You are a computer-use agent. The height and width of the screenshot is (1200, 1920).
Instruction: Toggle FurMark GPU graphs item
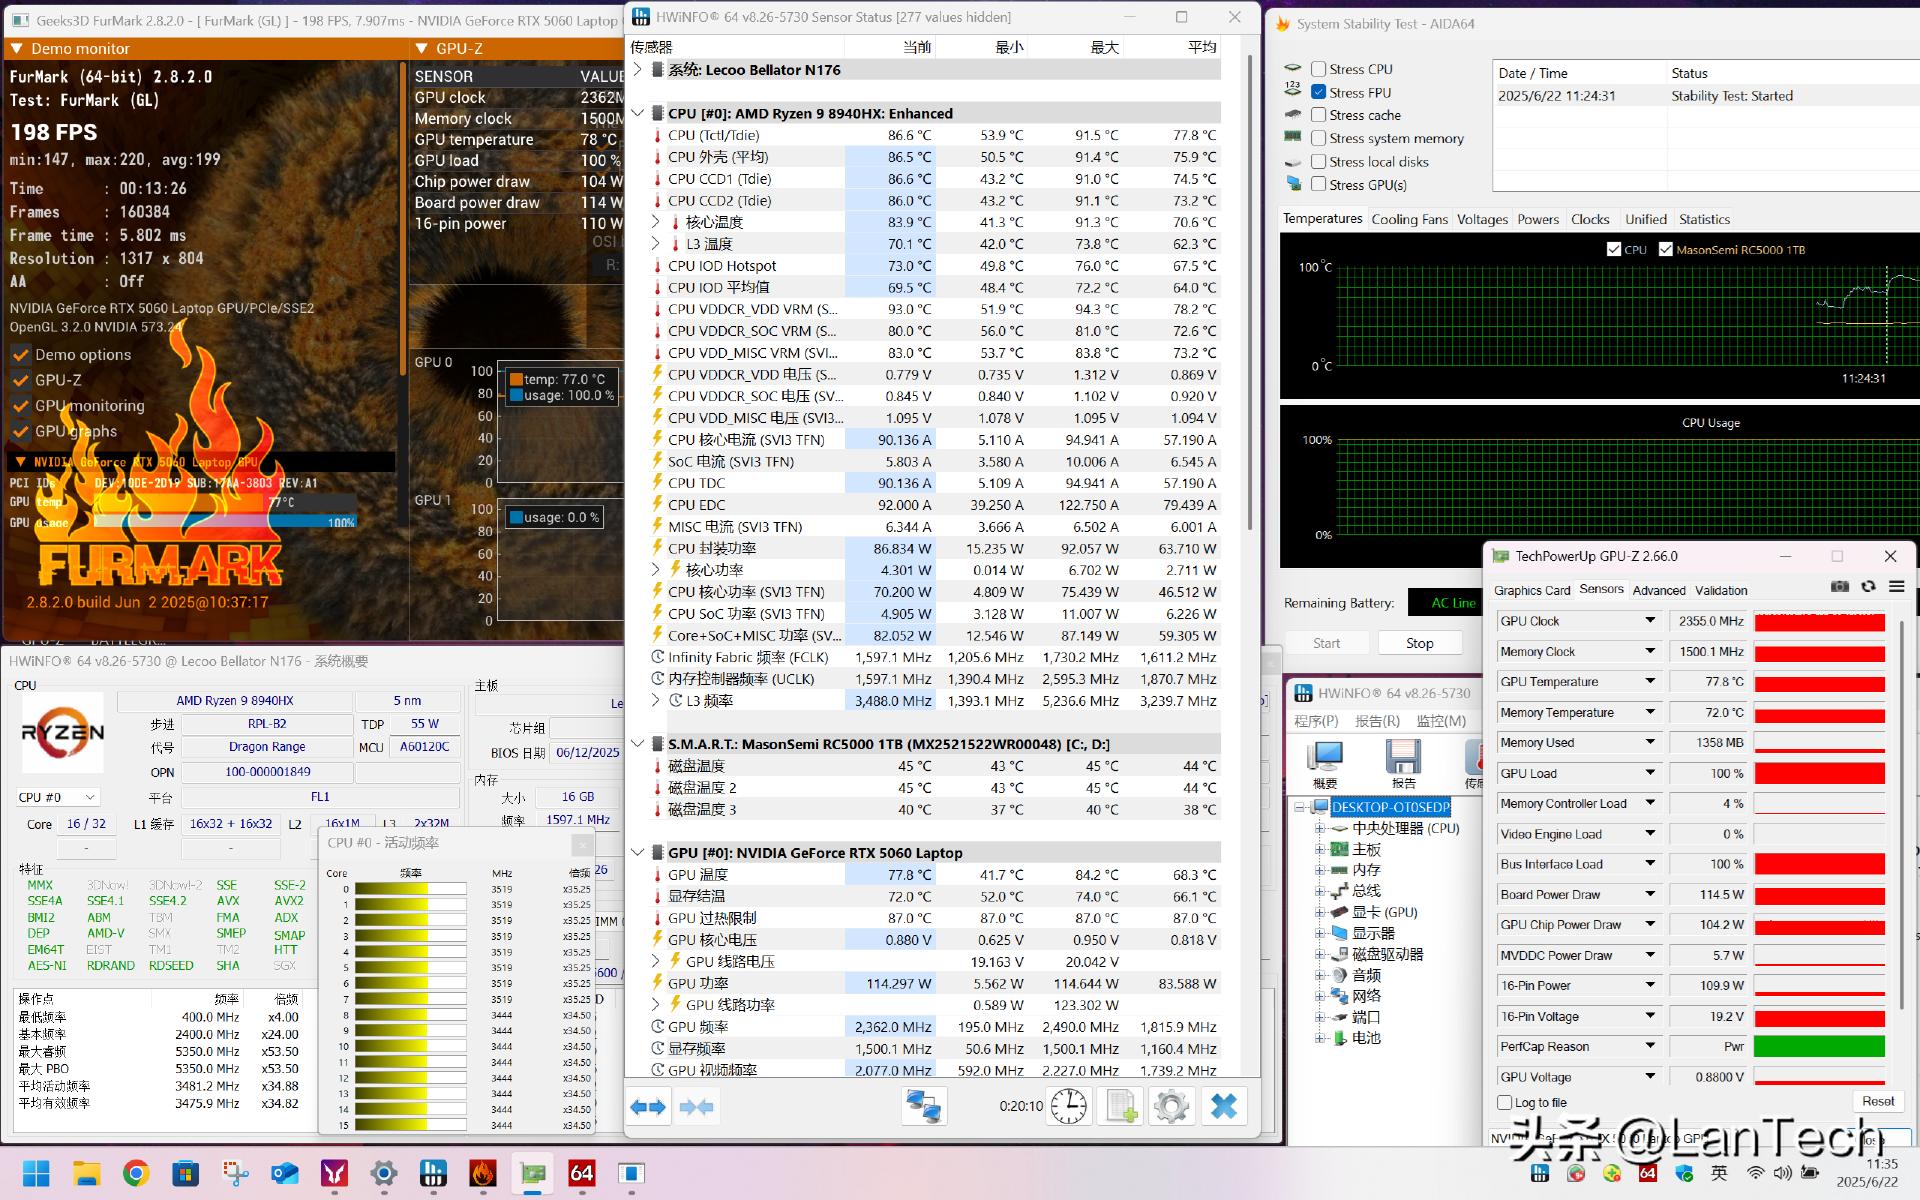pyautogui.click(x=65, y=431)
